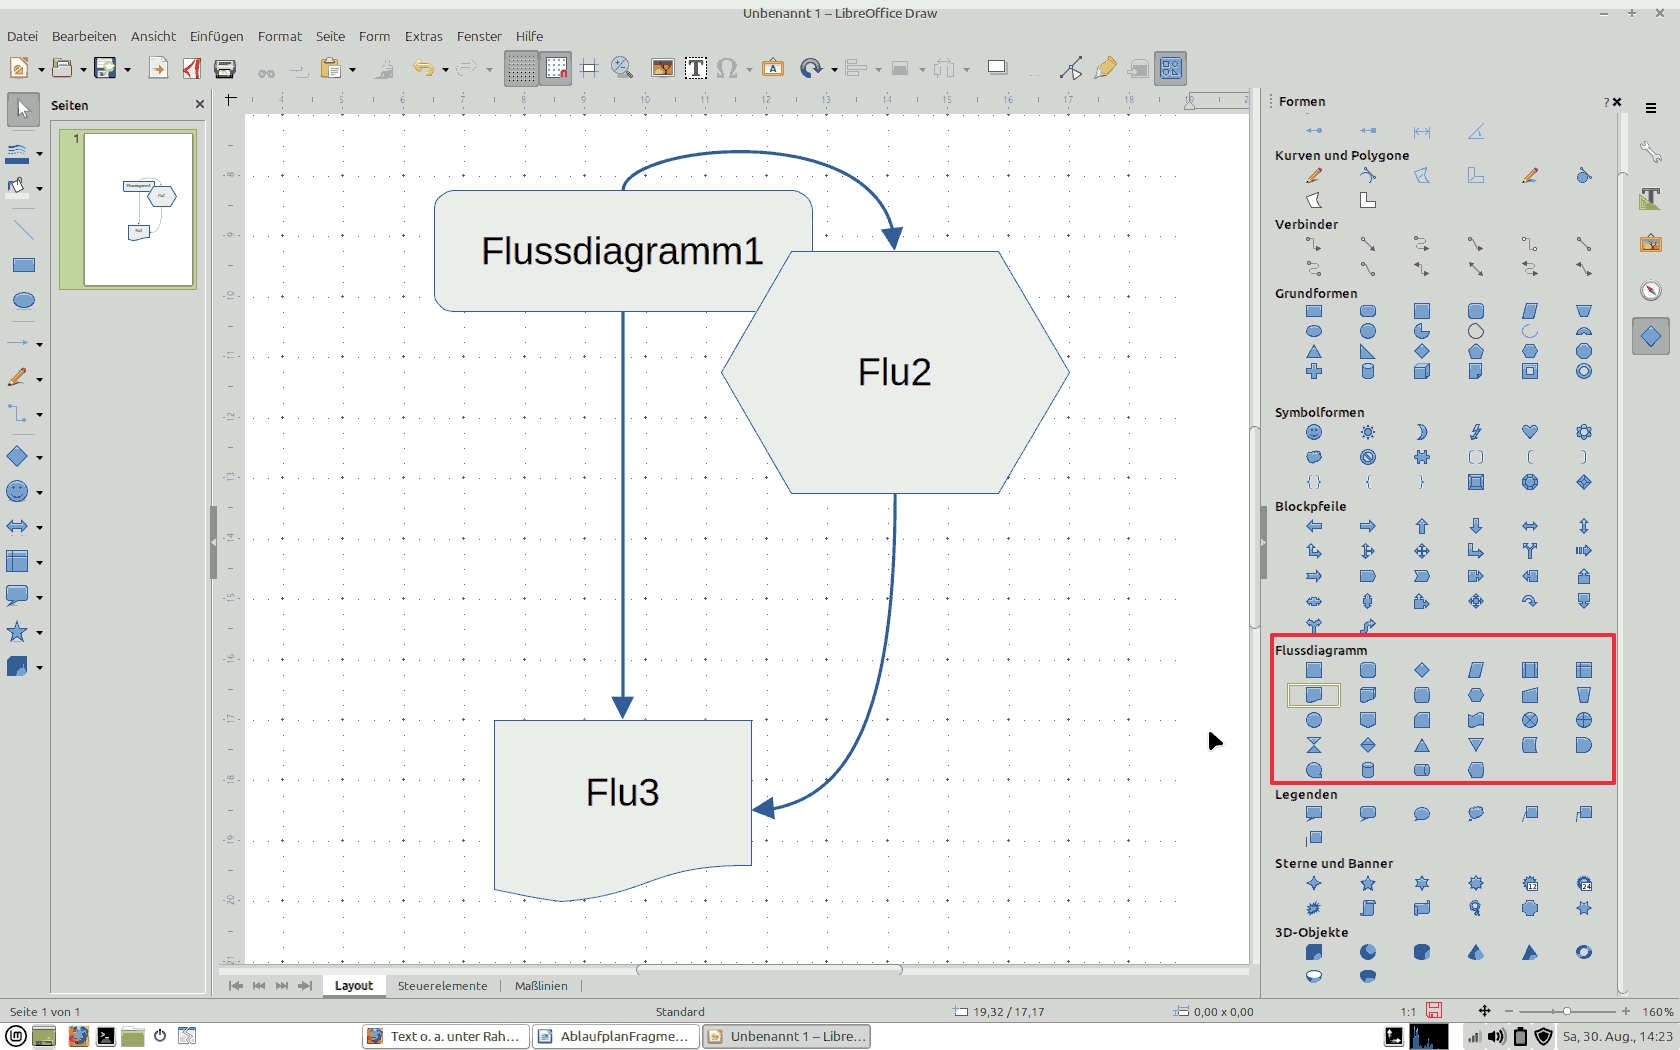Image resolution: width=1680 pixels, height=1050 pixels.
Task: Switch to the AblaufplanFragme… taskbar window
Action: click(x=615, y=1036)
